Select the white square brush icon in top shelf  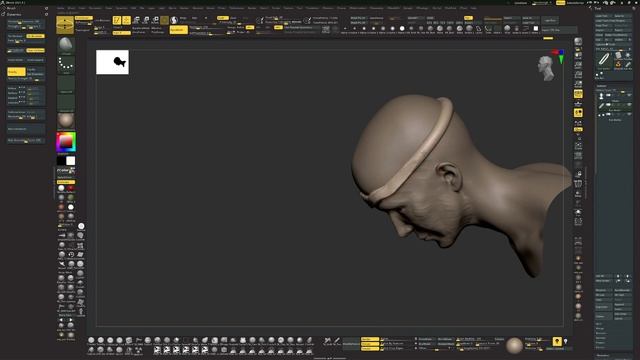point(536,29)
